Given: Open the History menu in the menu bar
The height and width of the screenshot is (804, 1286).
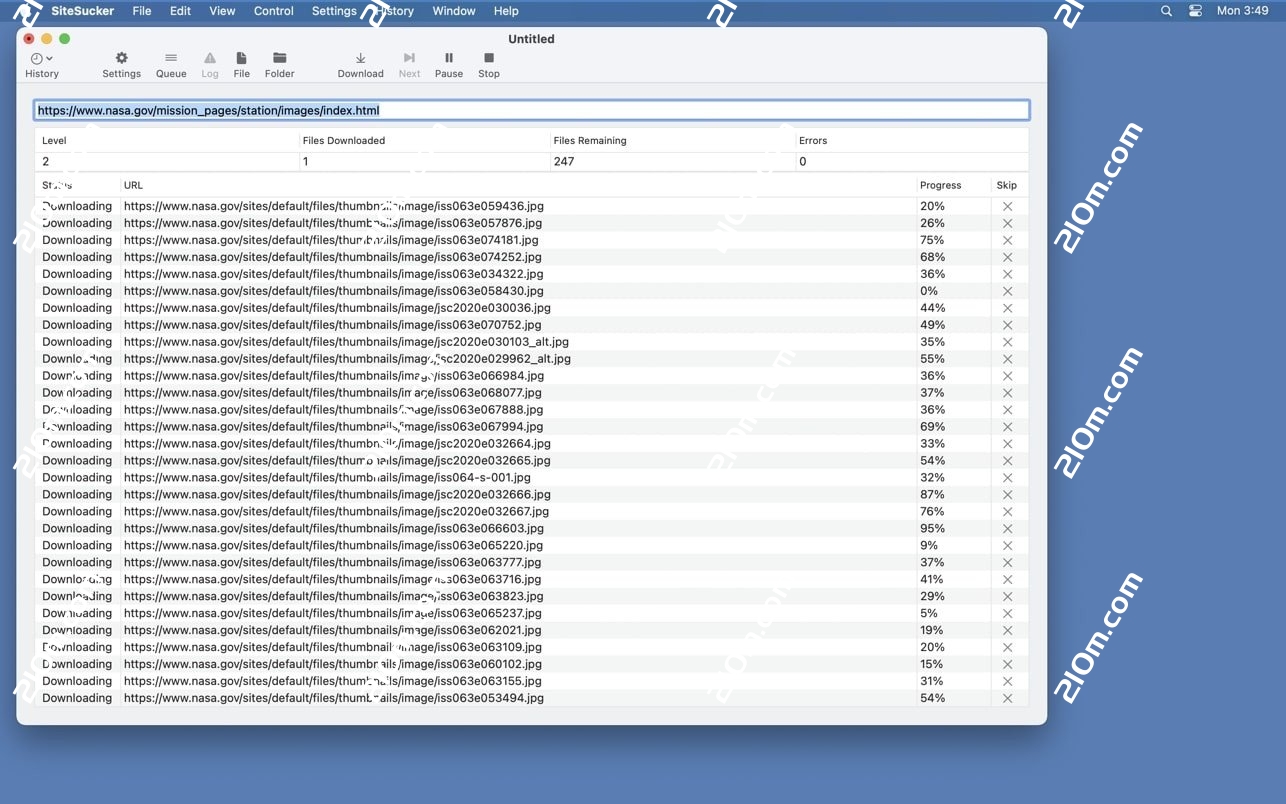Looking at the screenshot, I should pyautogui.click(x=394, y=11).
